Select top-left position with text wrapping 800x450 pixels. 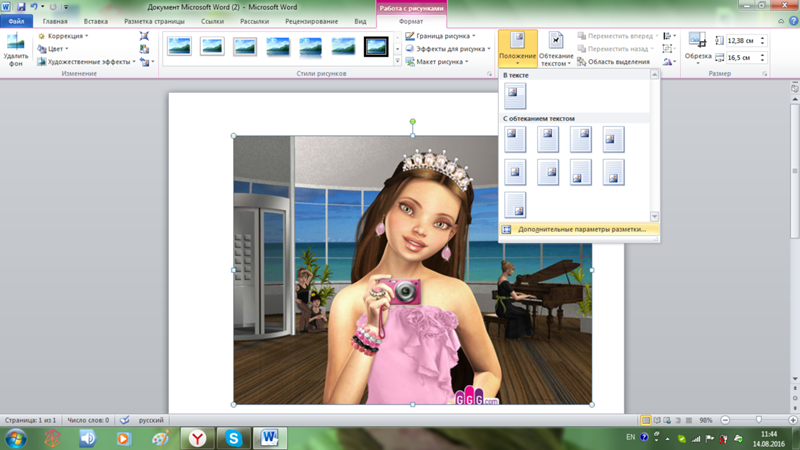click(515, 139)
